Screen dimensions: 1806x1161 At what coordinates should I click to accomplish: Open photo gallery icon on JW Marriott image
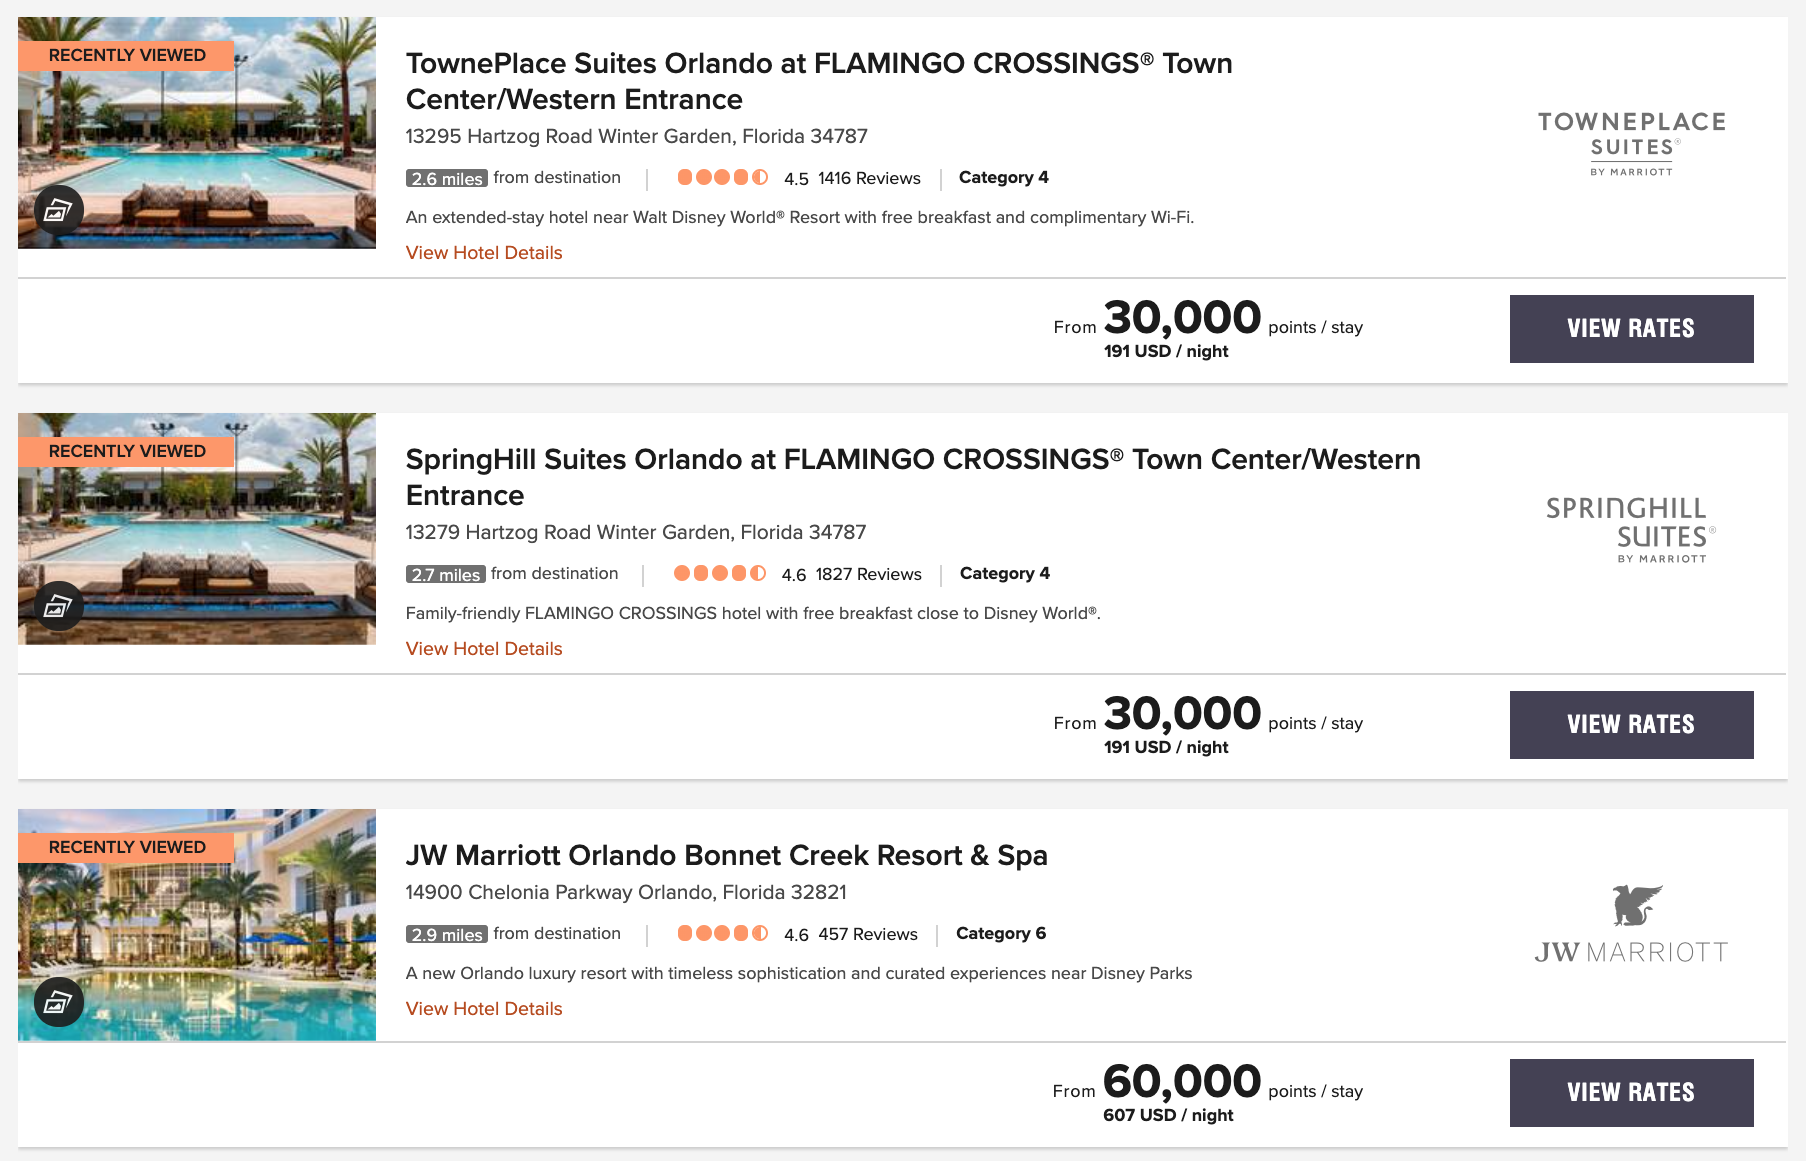58,1002
